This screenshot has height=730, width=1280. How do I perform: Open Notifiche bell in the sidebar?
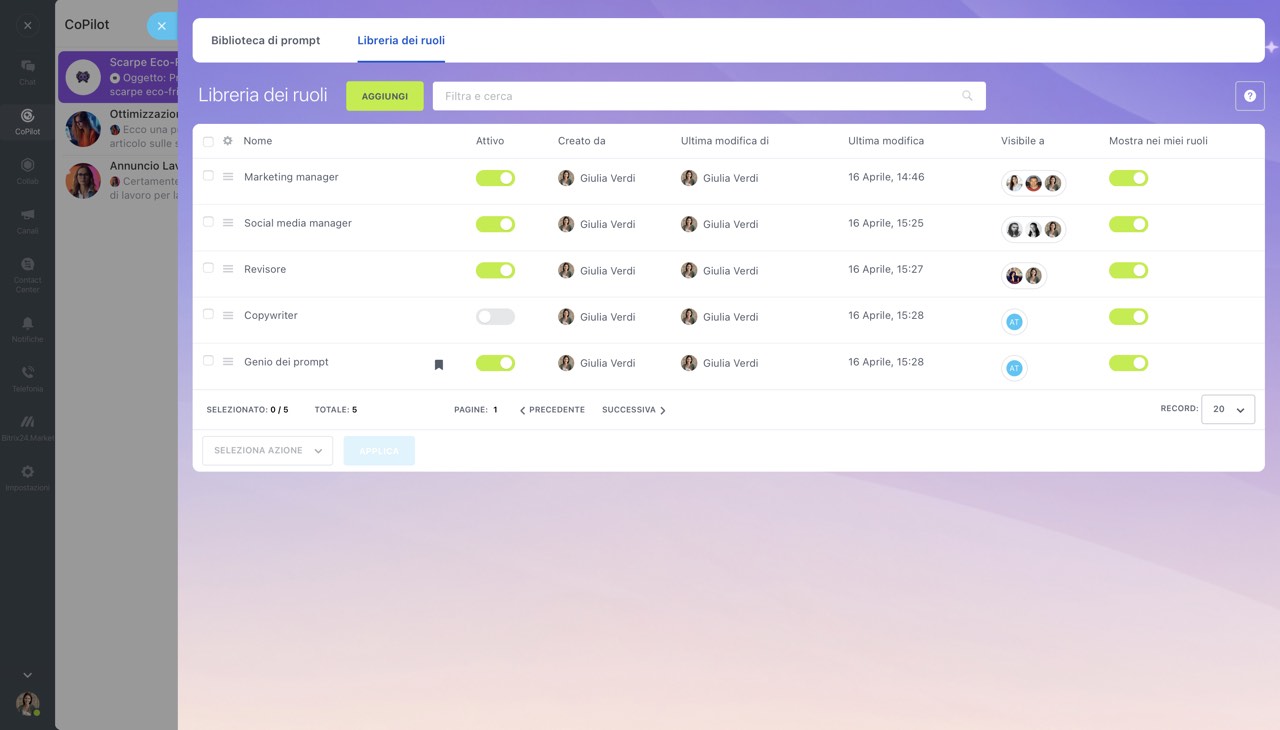[27, 328]
